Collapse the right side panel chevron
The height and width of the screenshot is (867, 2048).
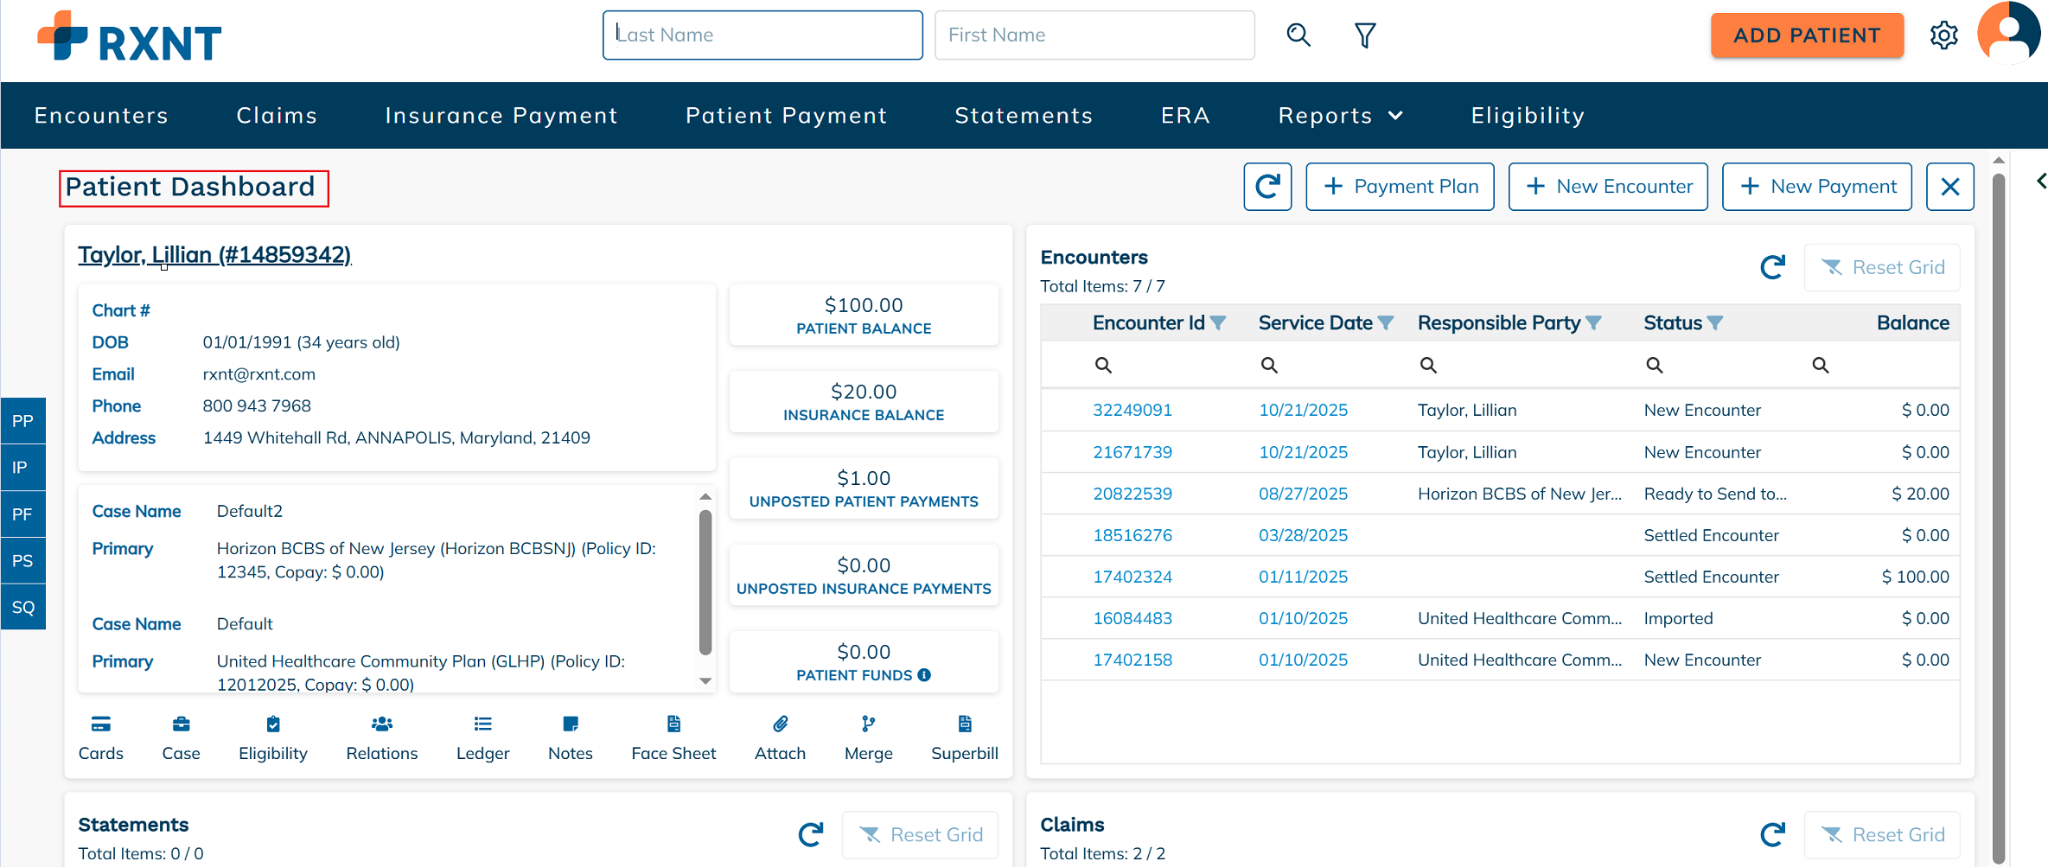coord(2040,181)
